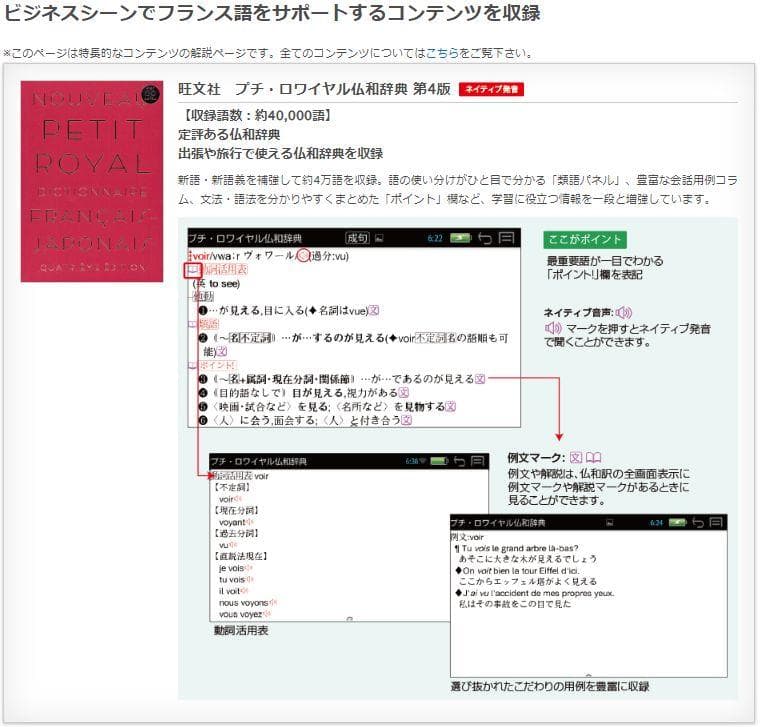Play audio for vous voyez

click(267, 614)
